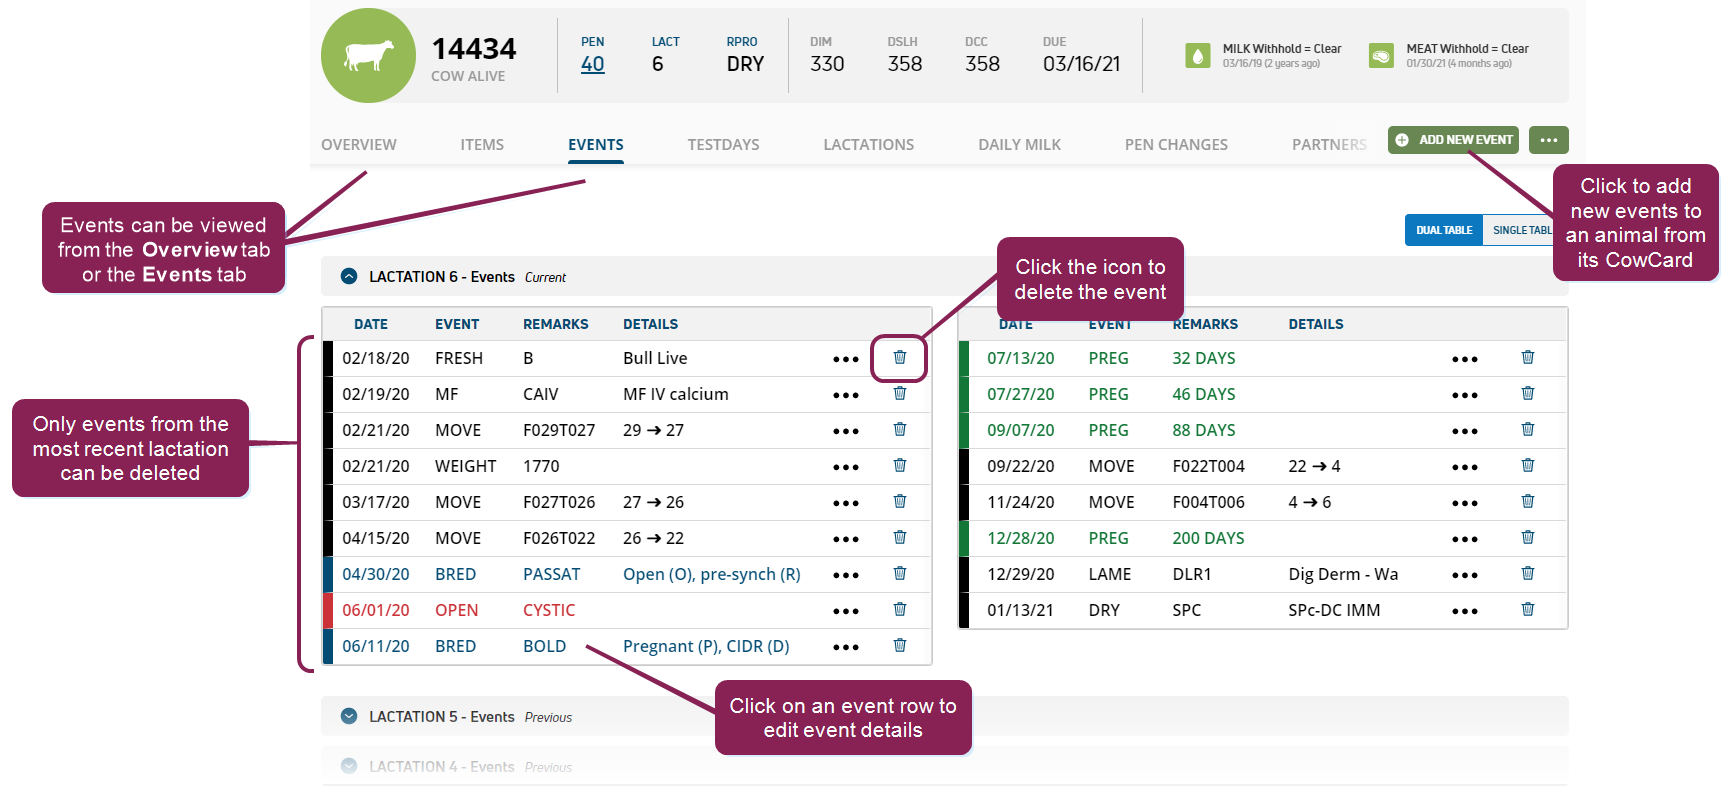Click the MEAT Withhold status icon
This screenshot has width=1736, height=789.
(1381, 56)
